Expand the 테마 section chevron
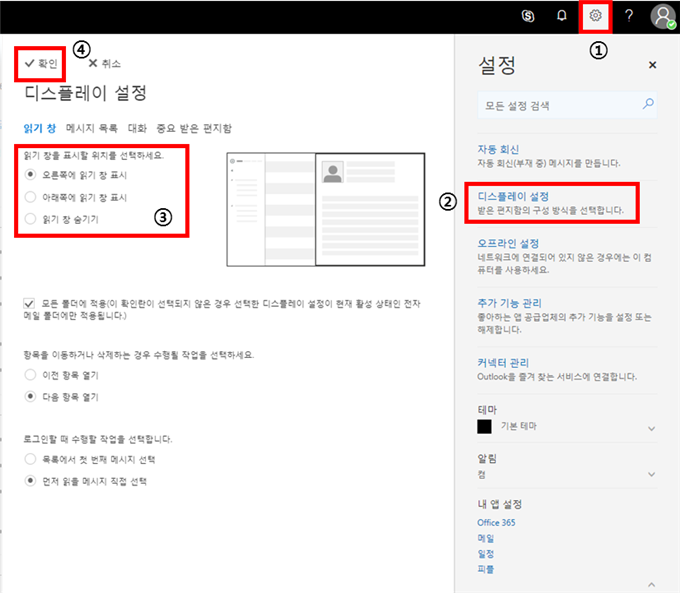The image size is (680, 593). point(652,428)
